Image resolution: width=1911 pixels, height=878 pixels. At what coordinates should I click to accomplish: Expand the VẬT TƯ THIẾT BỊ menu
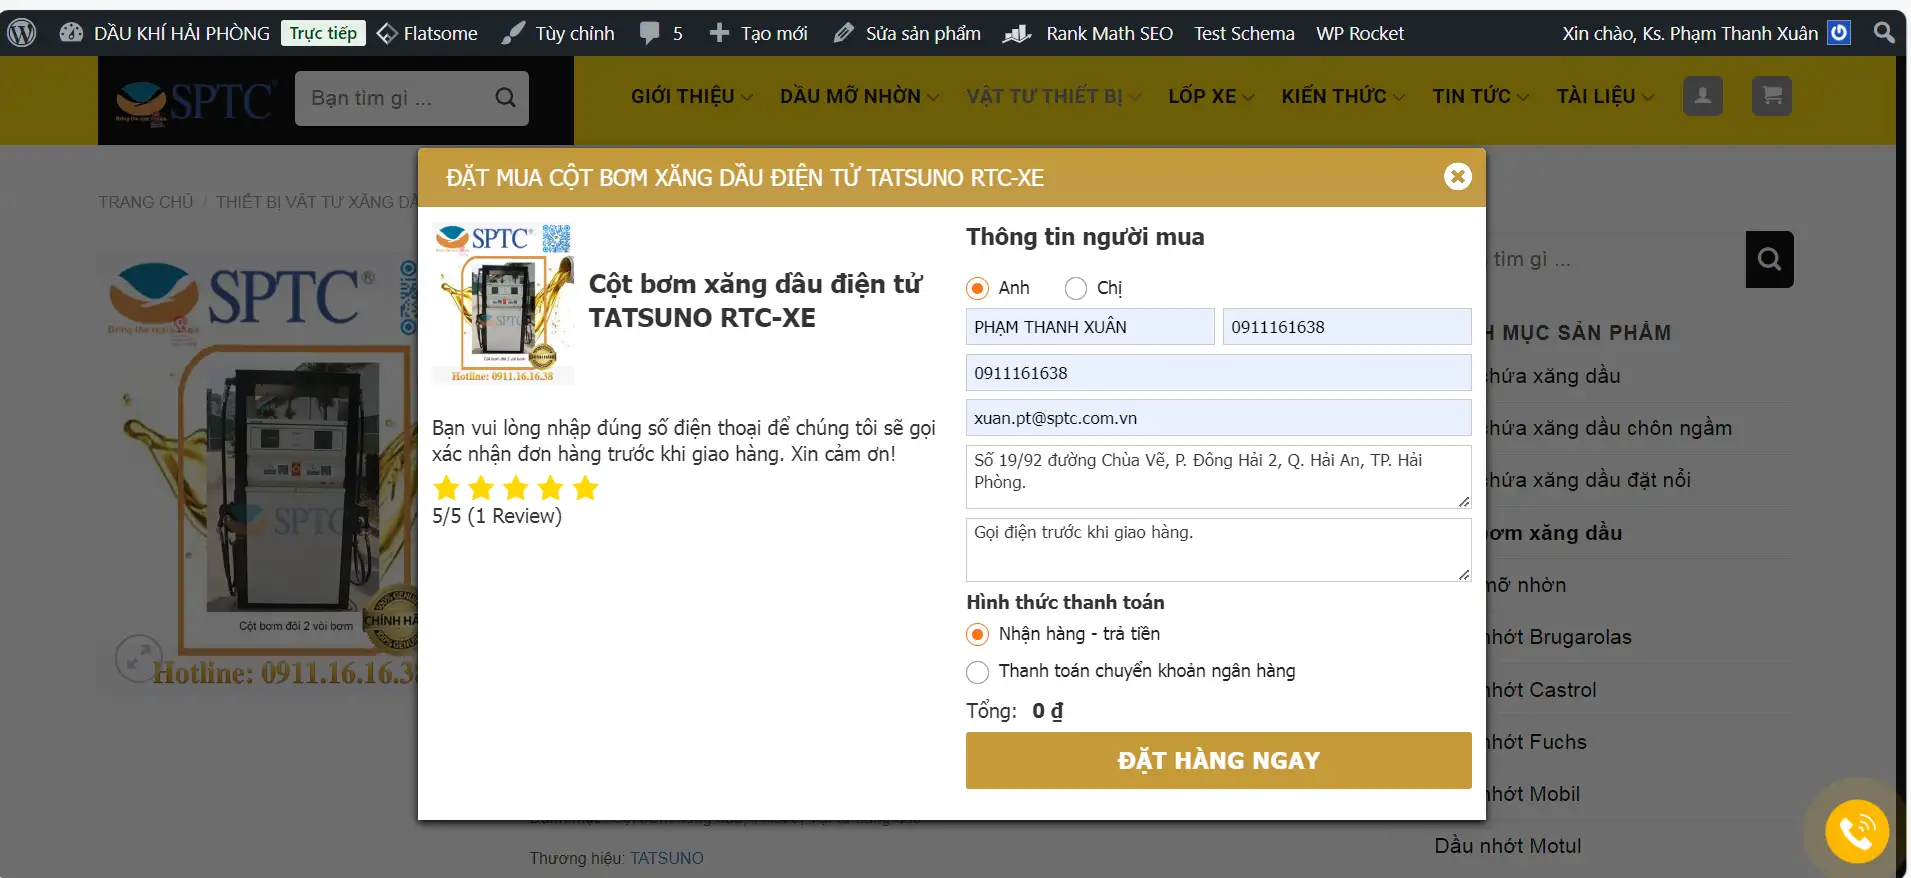click(x=1053, y=96)
